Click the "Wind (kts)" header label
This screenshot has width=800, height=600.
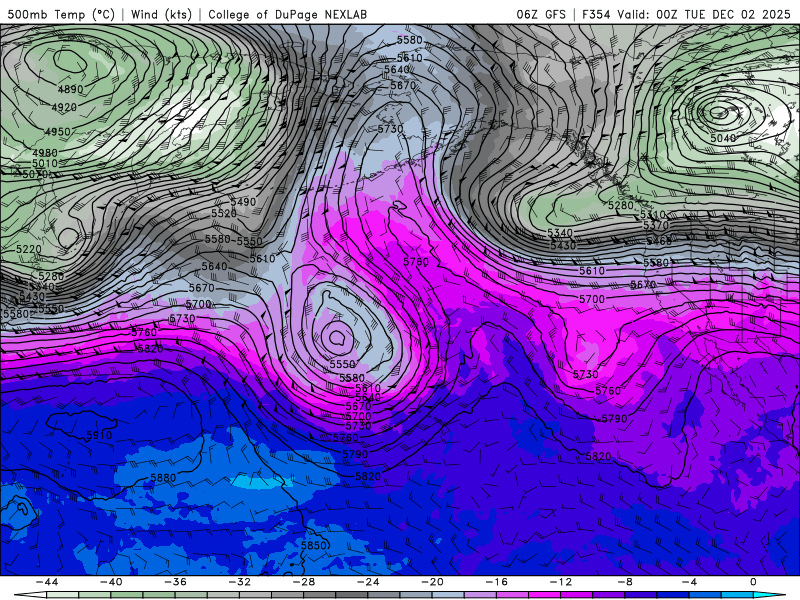pyautogui.click(x=161, y=14)
